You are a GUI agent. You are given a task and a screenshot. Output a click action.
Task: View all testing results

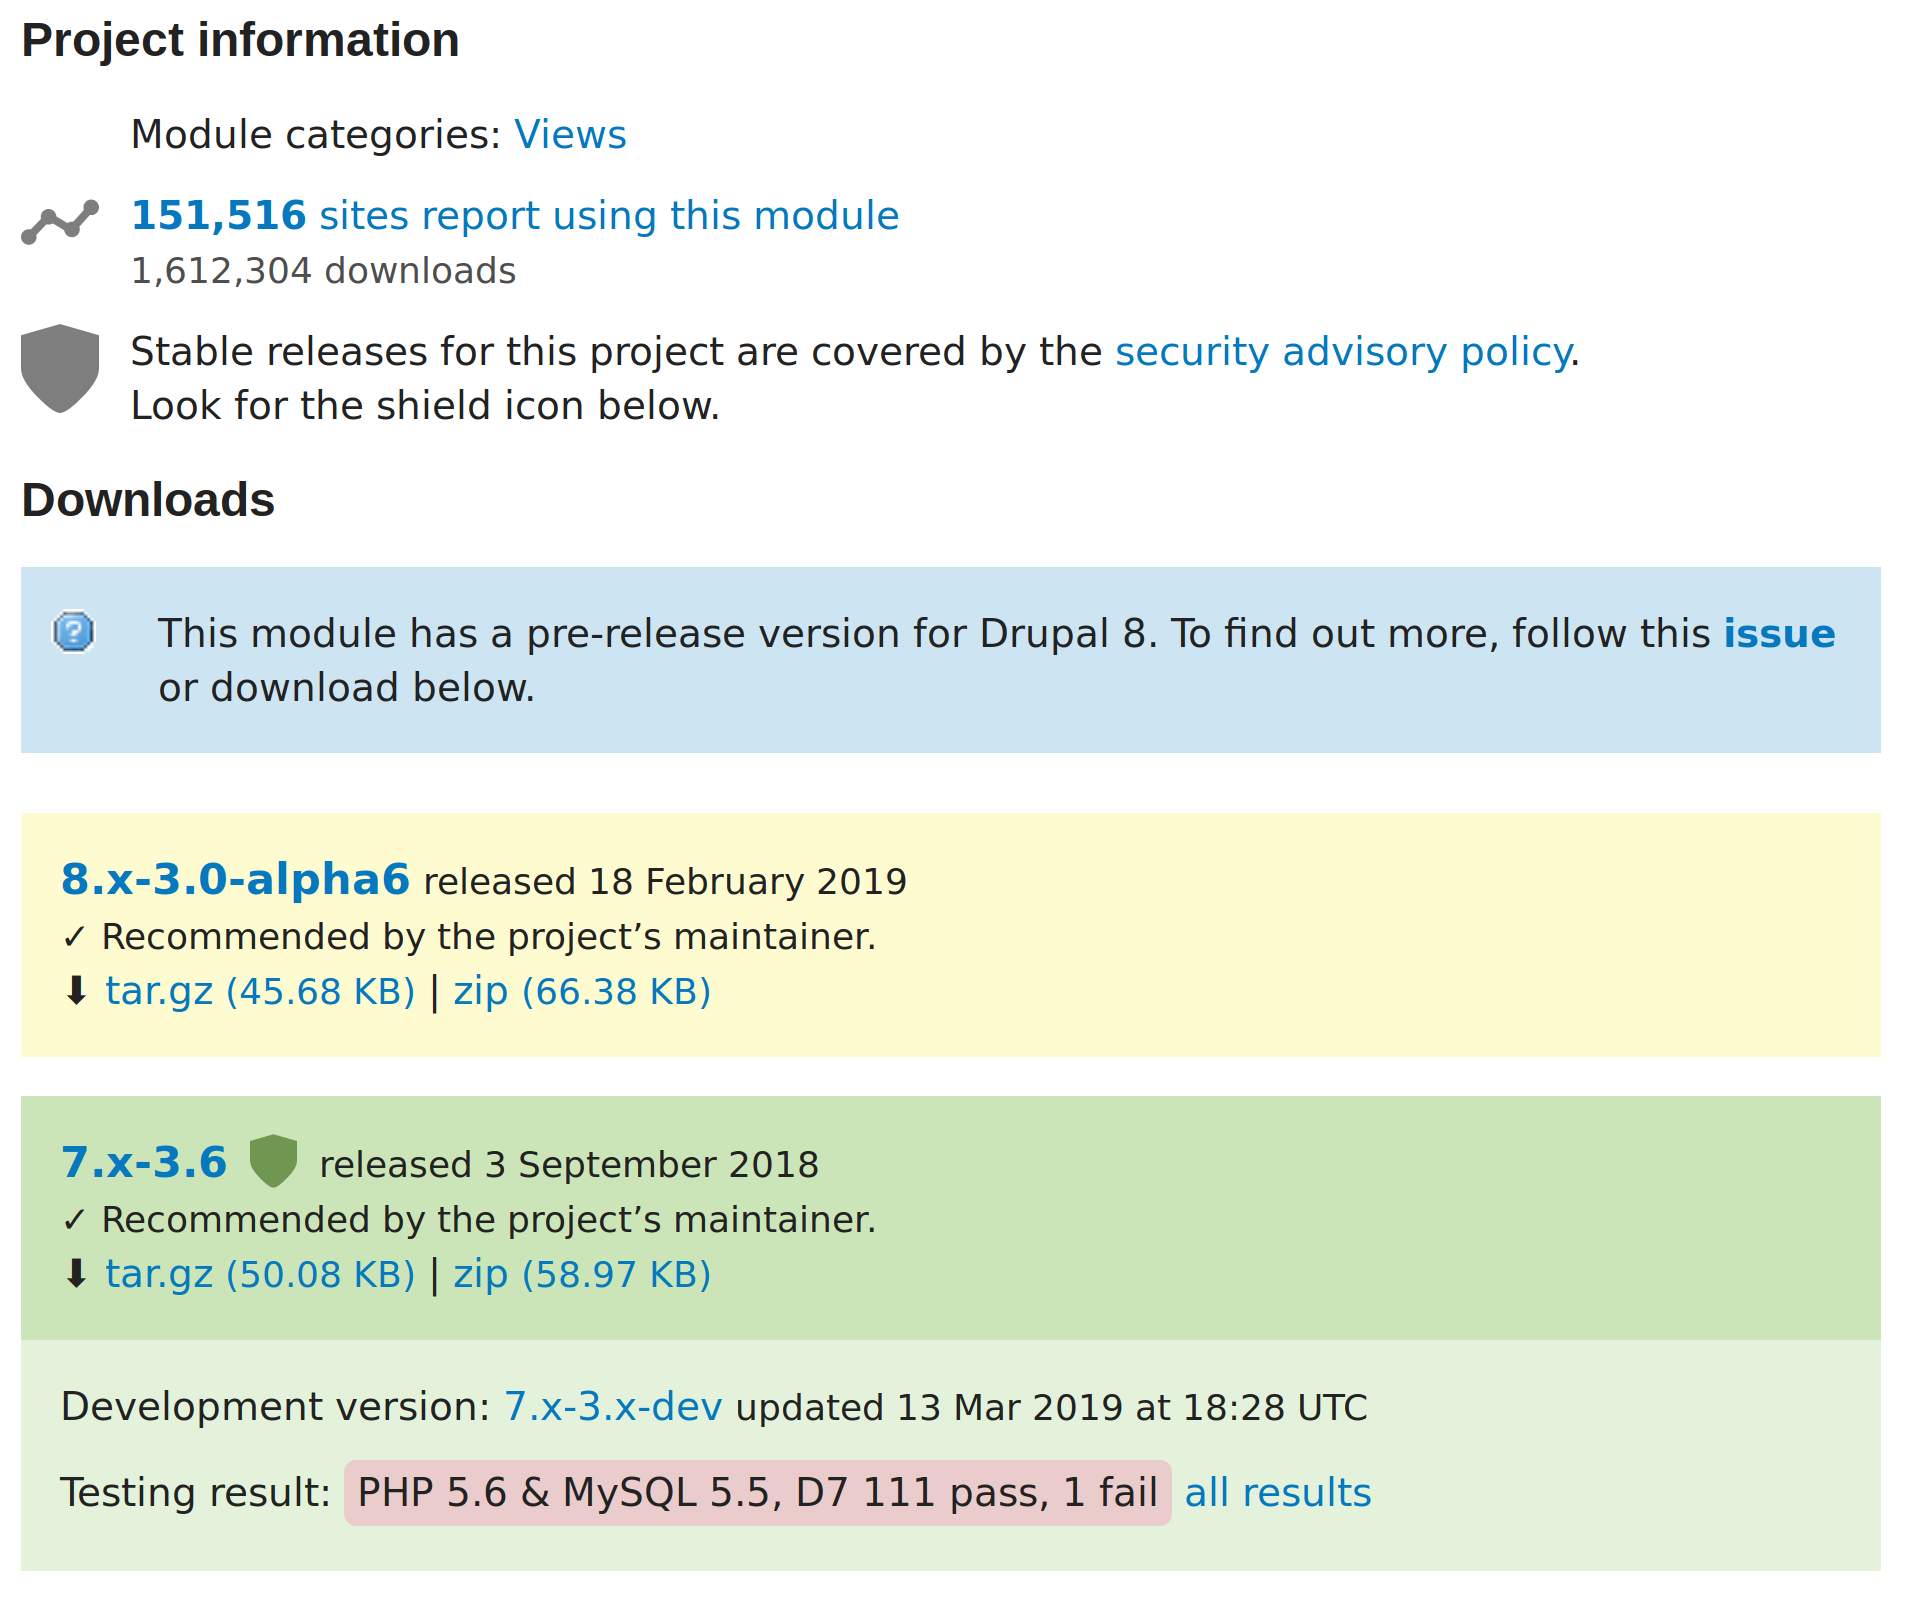pos(1278,1491)
